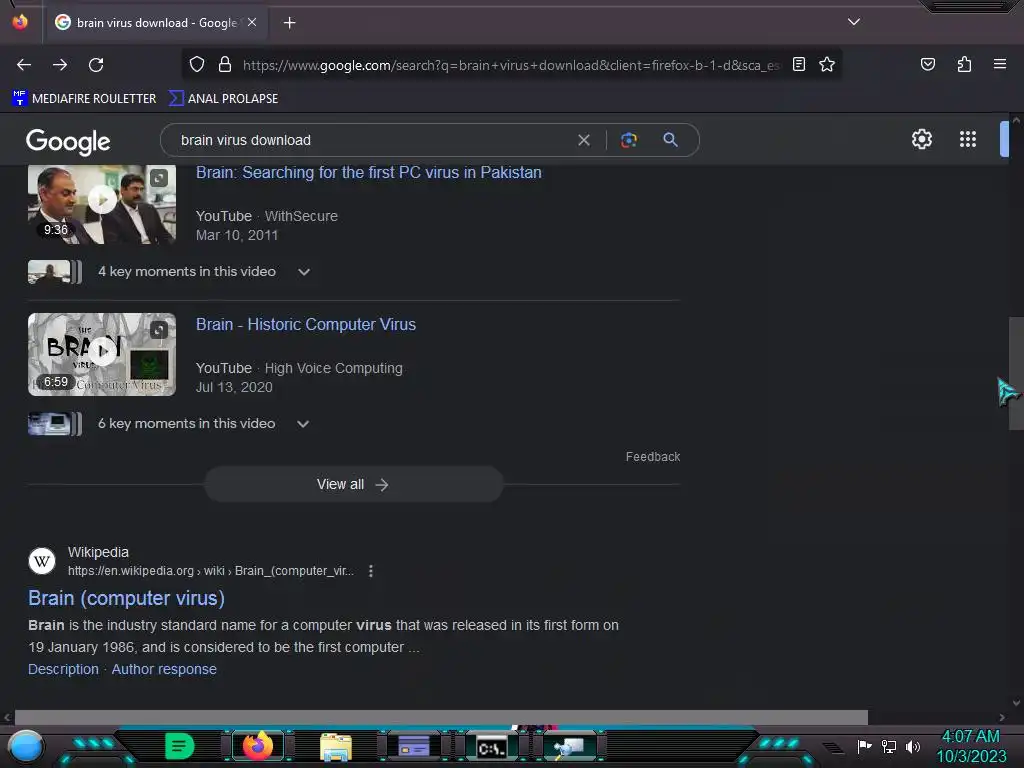Click the View all videos button
1024x768 pixels.
[353, 485]
